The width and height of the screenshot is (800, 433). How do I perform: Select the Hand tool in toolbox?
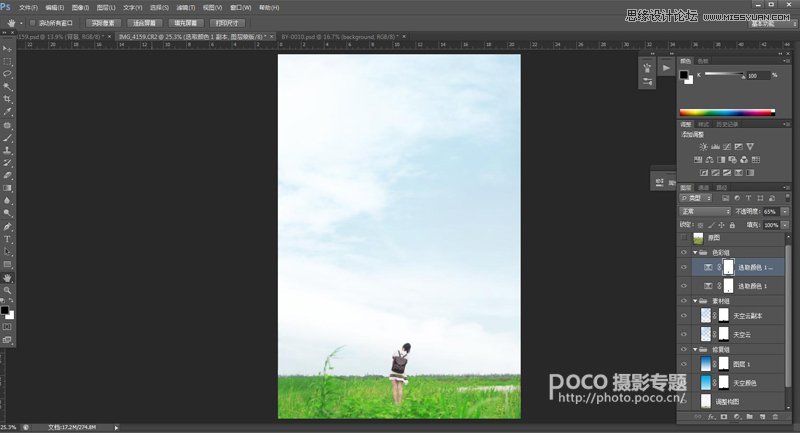point(7,278)
